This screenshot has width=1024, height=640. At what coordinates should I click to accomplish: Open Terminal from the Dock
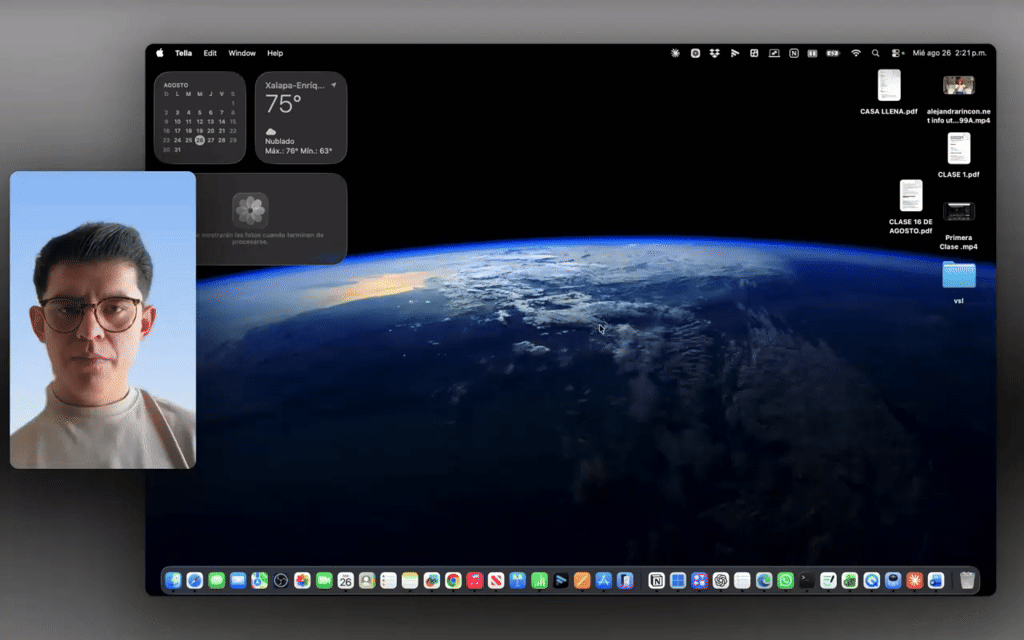click(807, 580)
